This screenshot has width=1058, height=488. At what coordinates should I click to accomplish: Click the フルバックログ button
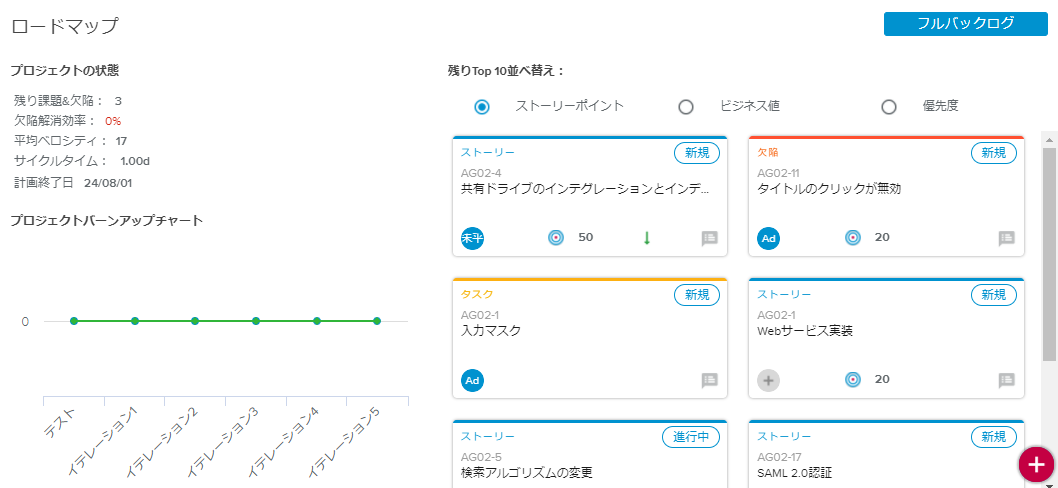pyautogui.click(x=965, y=24)
